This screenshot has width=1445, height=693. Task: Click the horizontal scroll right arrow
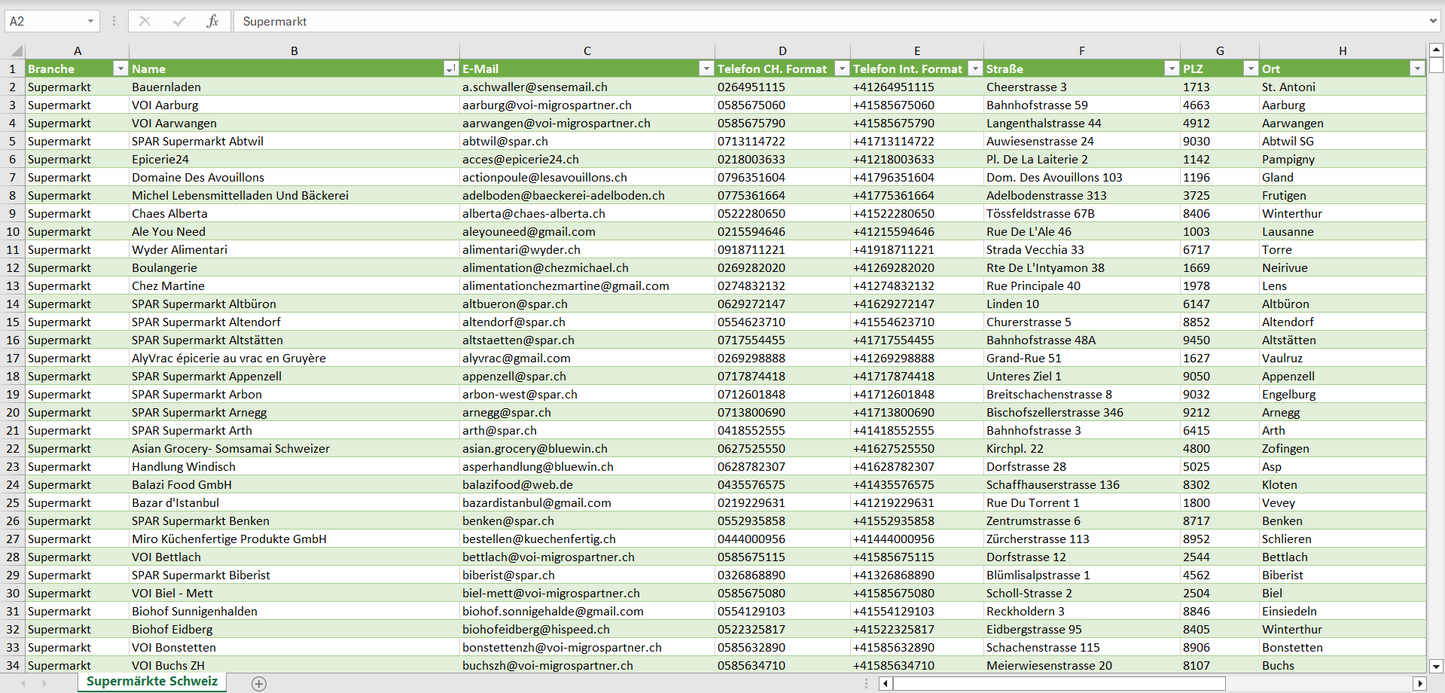coord(1418,684)
